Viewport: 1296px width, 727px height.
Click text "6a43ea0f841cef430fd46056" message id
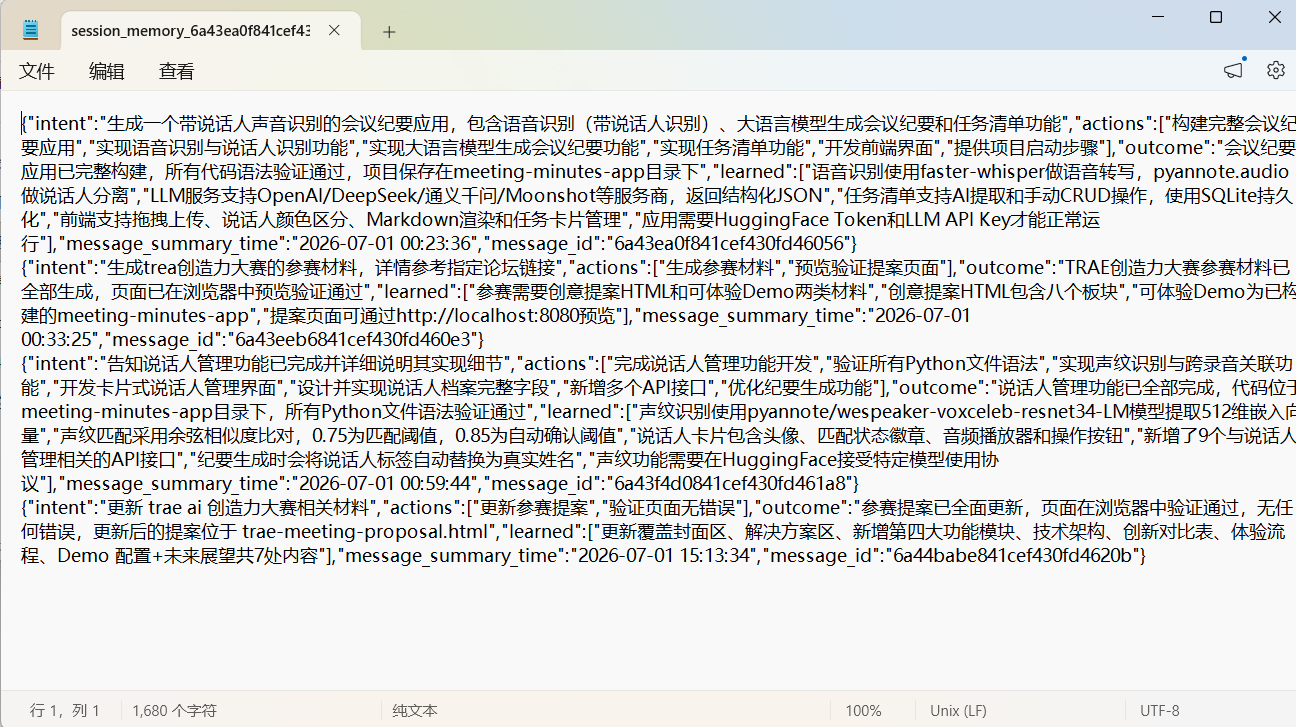pyautogui.click(x=730, y=243)
